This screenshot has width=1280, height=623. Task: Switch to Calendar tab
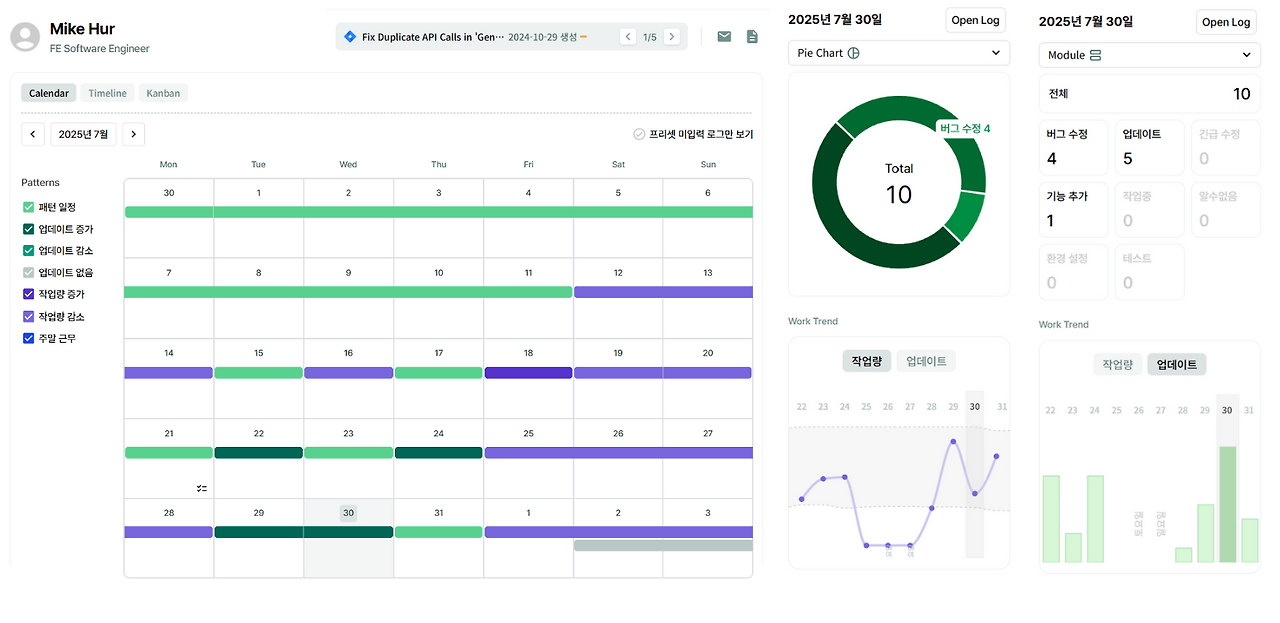[x=48, y=93]
